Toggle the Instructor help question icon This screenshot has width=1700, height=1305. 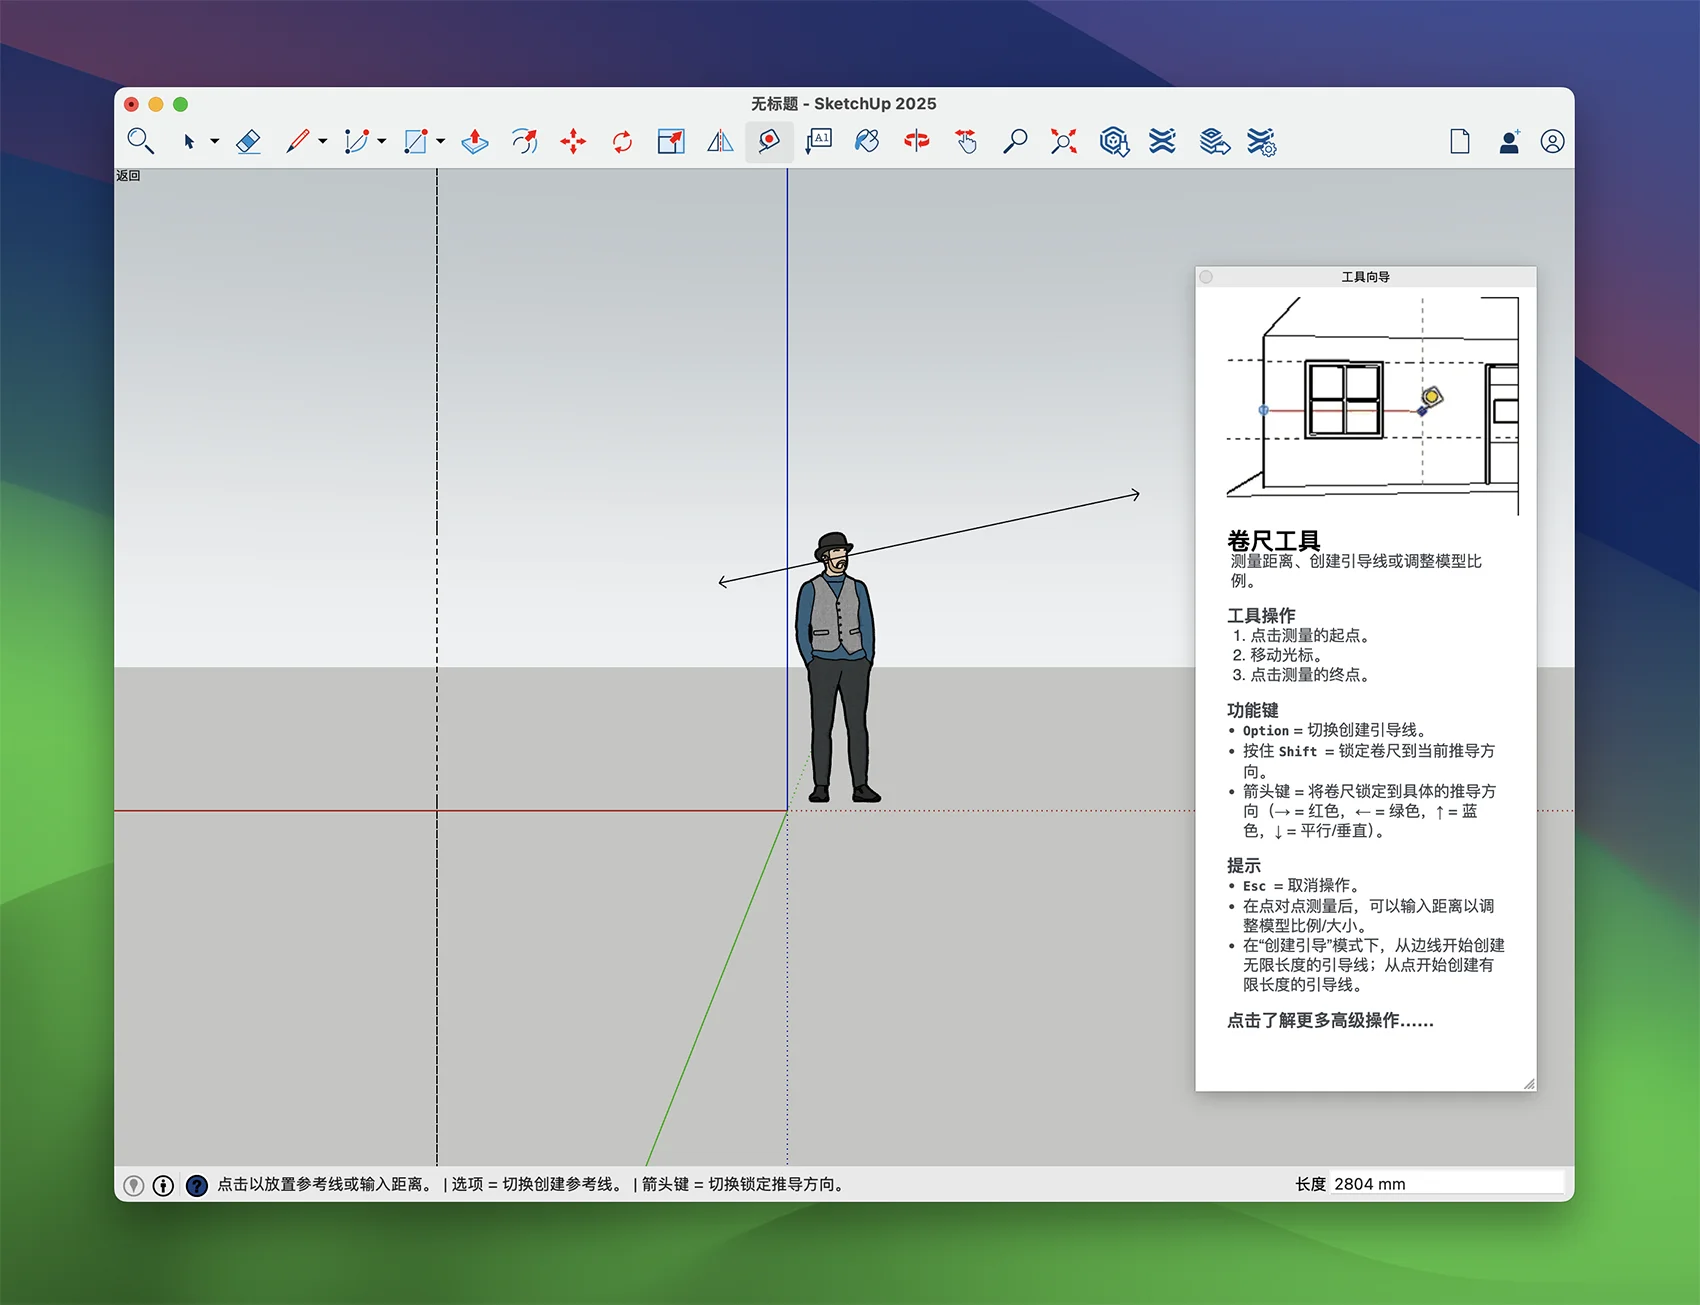click(x=197, y=1185)
